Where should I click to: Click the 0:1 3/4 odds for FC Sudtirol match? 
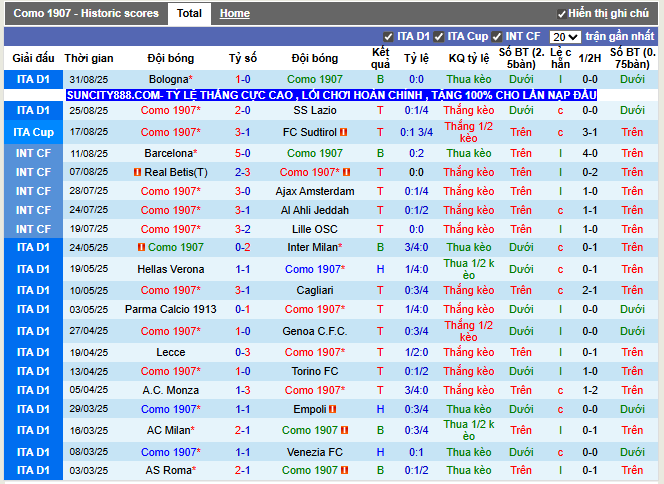click(416, 132)
